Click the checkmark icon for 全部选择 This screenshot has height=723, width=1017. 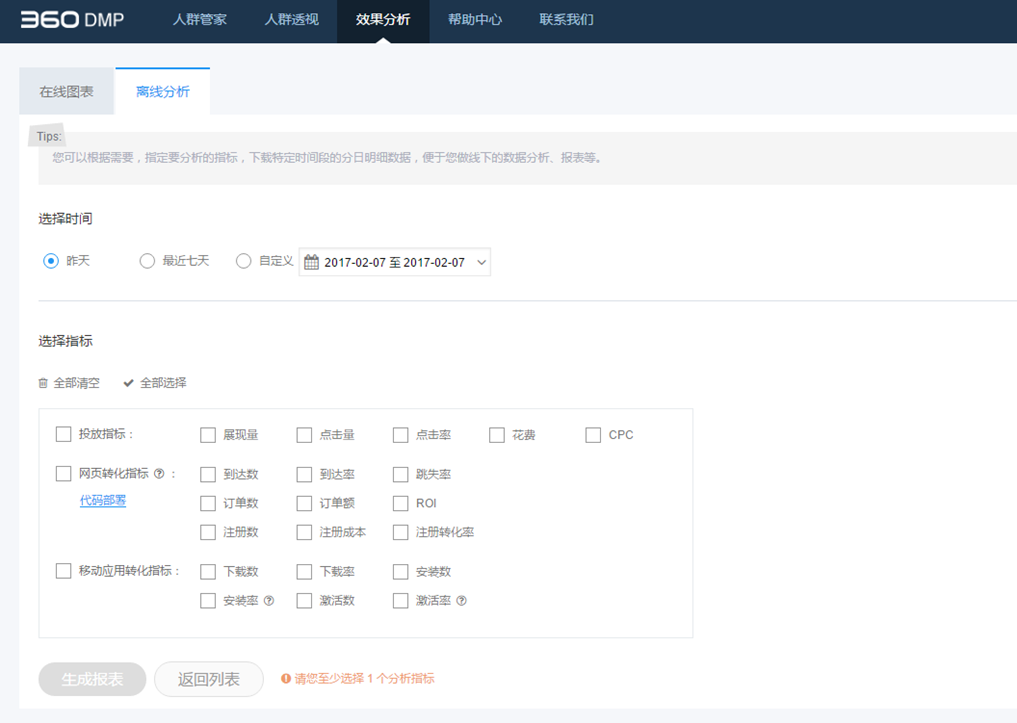(128, 383)
